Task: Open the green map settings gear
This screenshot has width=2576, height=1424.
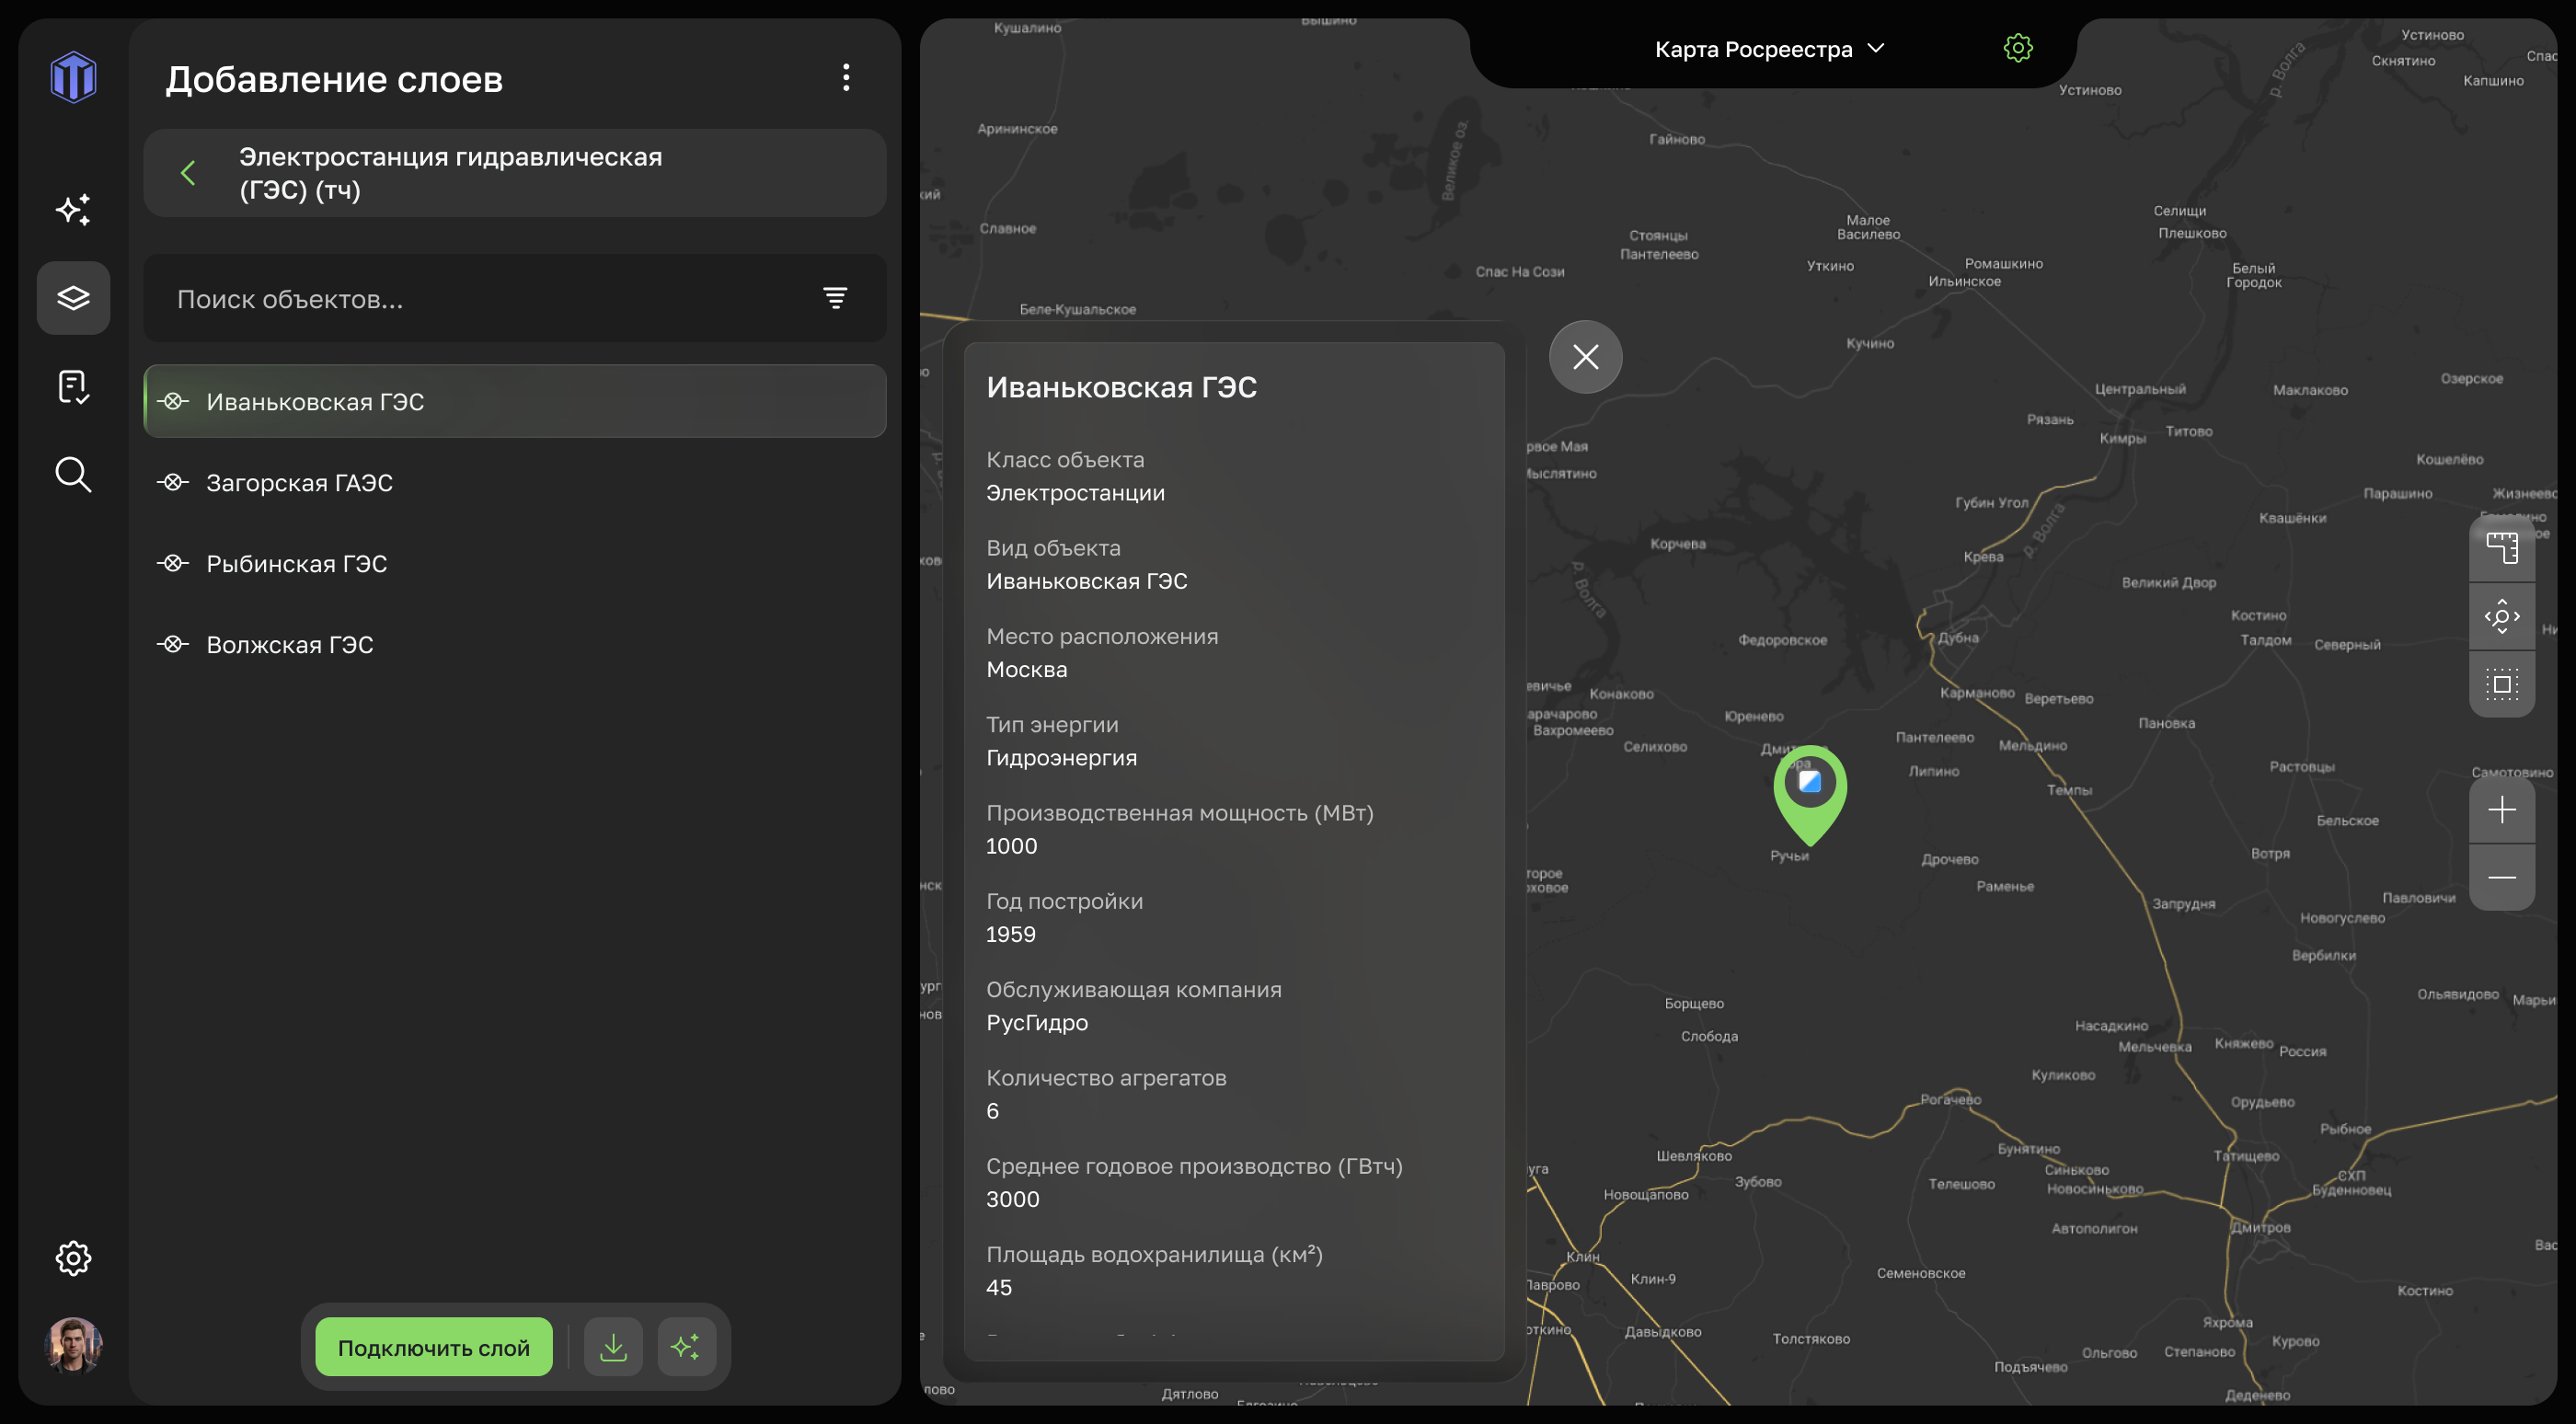Action: point(2018,48)
